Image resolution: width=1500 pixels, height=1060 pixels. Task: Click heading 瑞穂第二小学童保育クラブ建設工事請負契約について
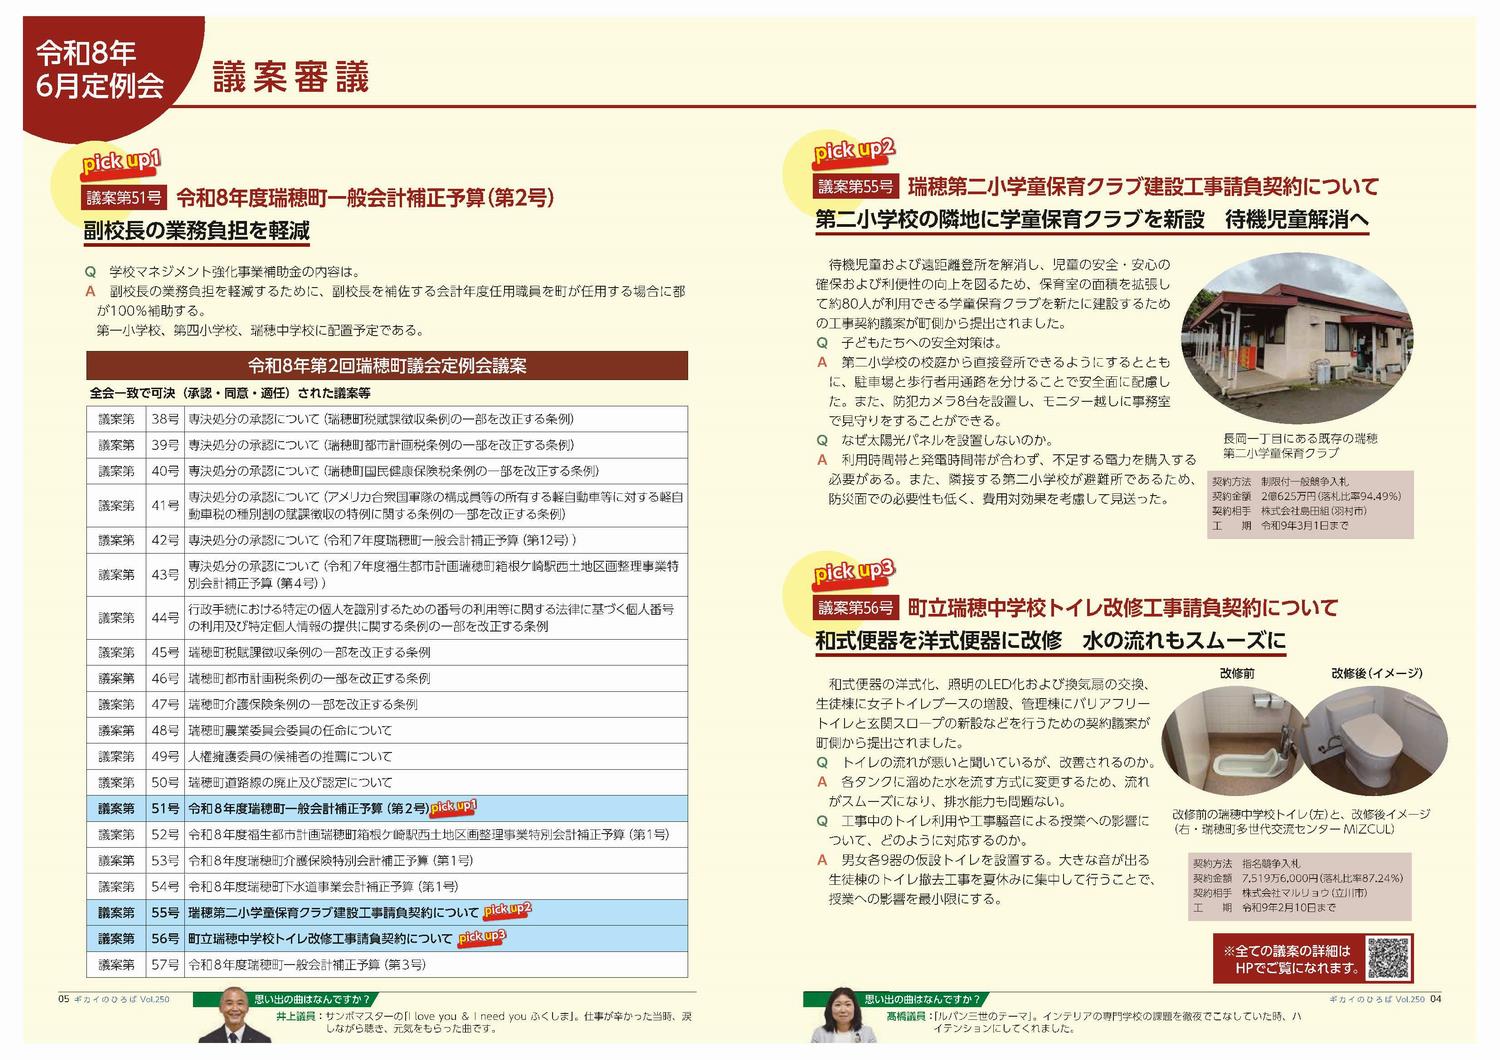1143,186
